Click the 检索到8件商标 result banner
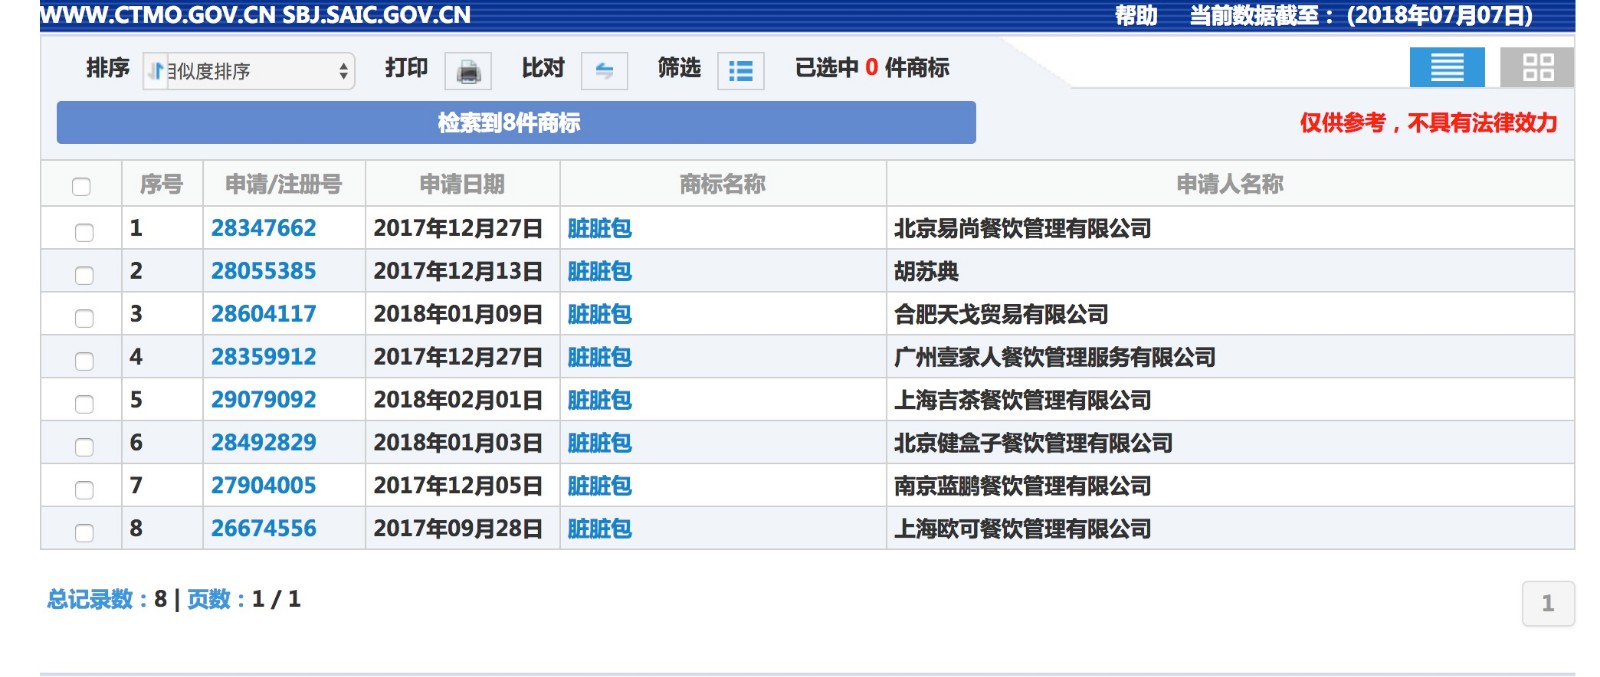The image size is (1600, 677). tap(516, 123)
